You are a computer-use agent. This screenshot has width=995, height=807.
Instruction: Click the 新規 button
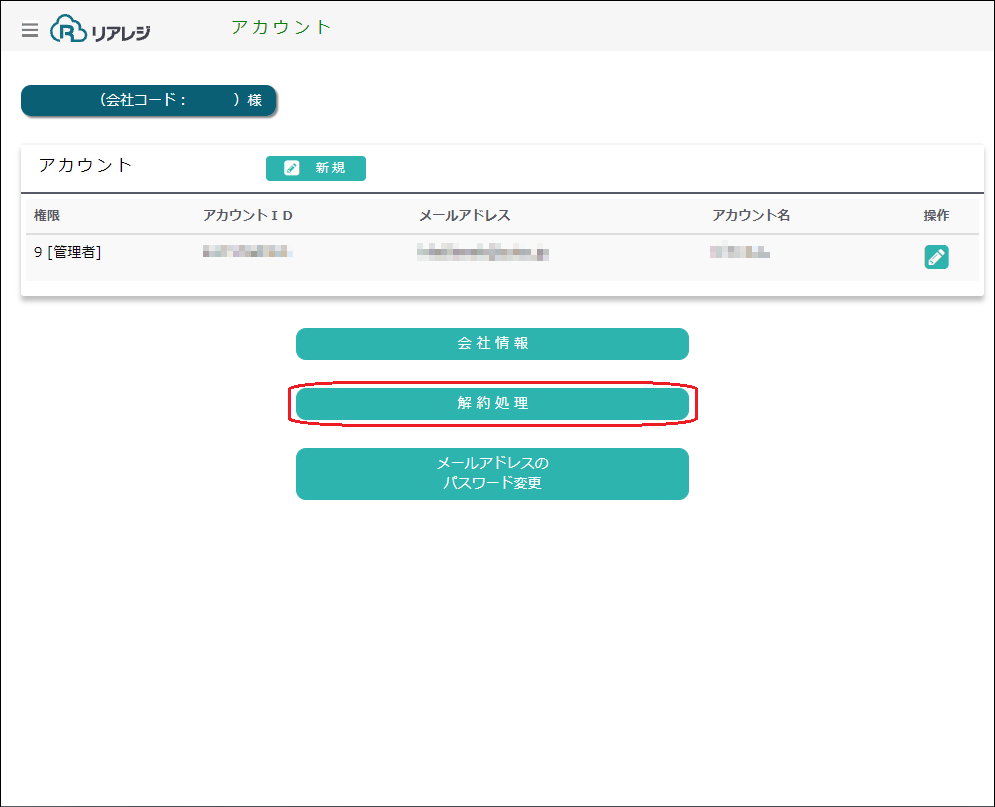[315, 168]
